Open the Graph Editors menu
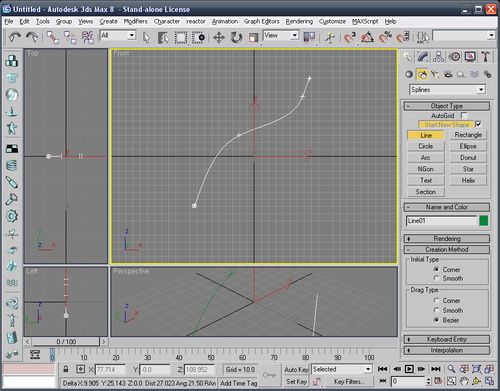The width and height of the screenshot is (500, 391). (x=262, y=22)
